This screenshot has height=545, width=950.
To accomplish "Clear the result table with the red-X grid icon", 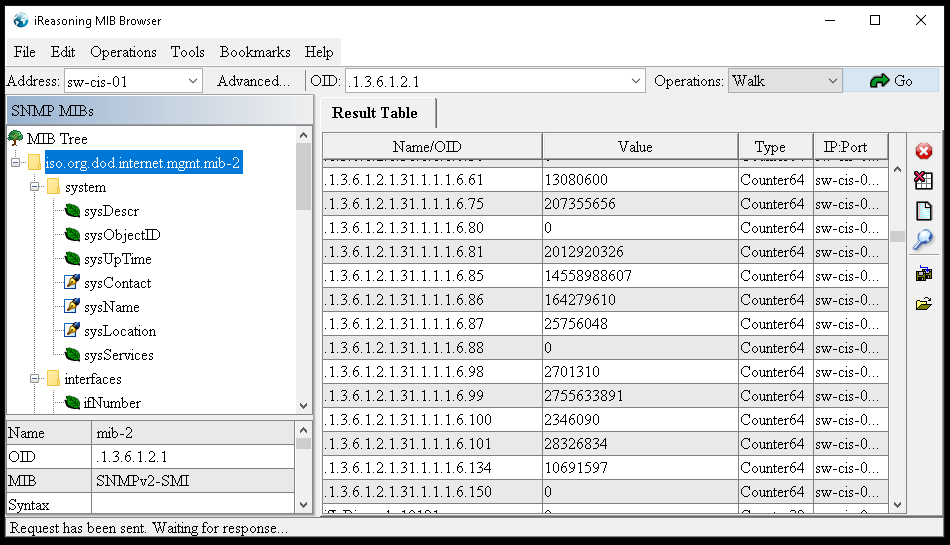I will [923, 181].
